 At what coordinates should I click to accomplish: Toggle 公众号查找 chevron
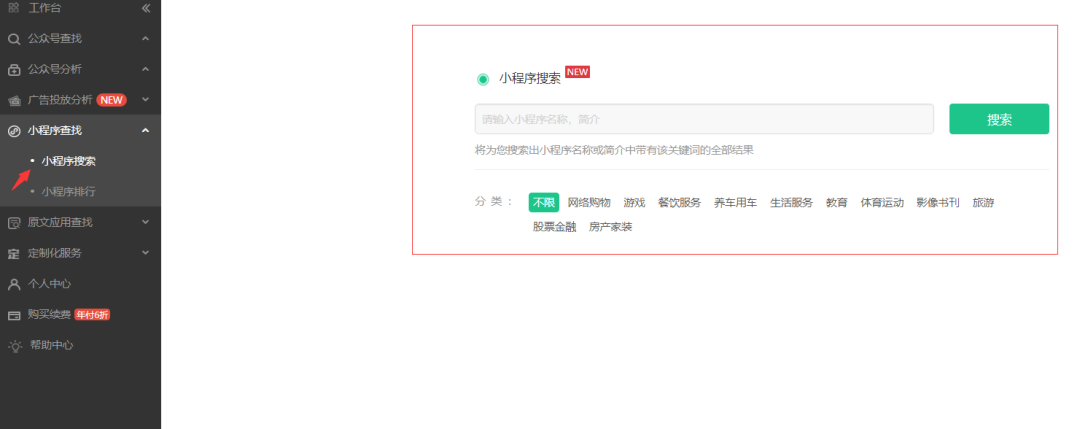(x=145, y=39)
